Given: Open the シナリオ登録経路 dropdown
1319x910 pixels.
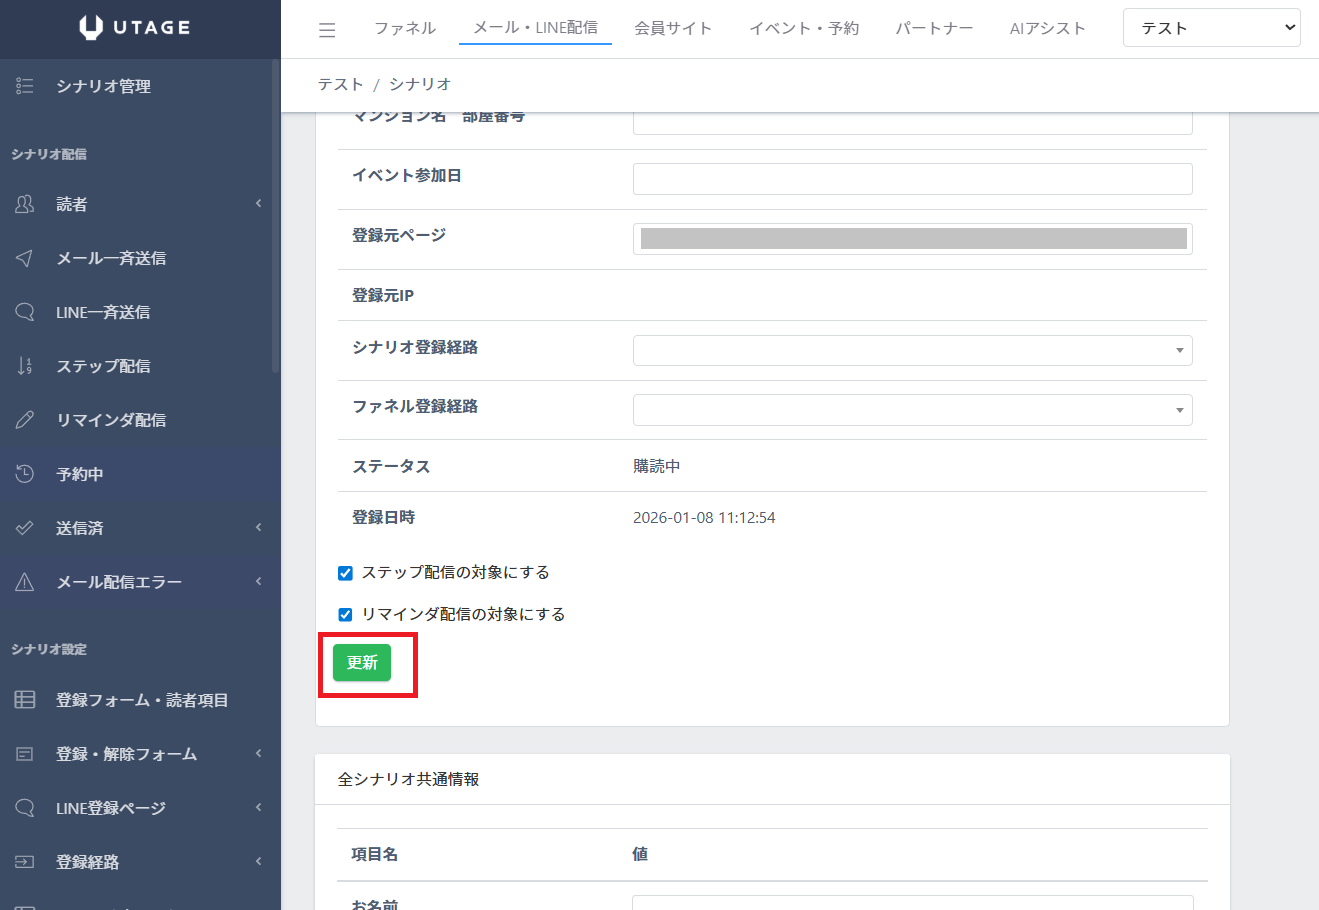Looking at the screenshot, I should click(x=912, y=350).
